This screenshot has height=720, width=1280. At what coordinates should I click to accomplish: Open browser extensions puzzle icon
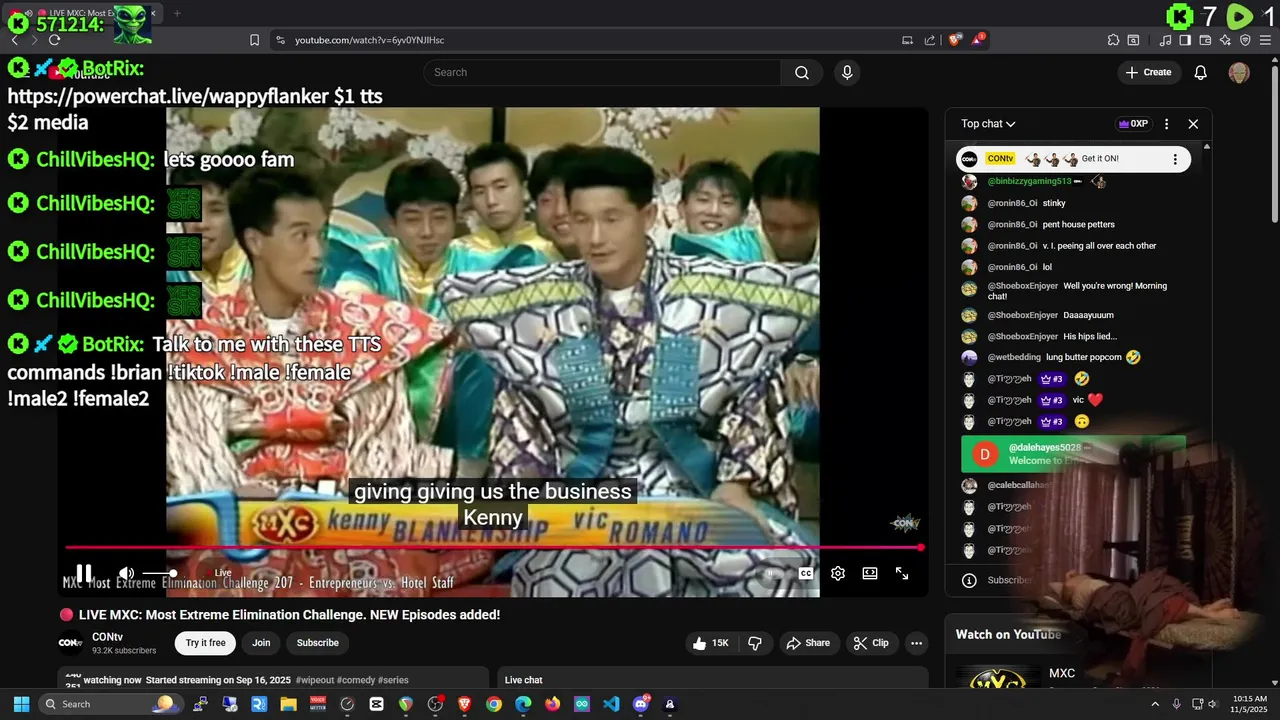[x=1113, y=40]
